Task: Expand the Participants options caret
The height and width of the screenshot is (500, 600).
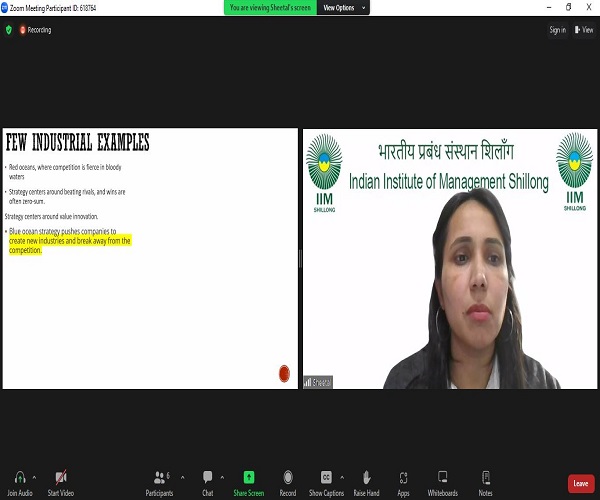Action: [x=183, y=477]
